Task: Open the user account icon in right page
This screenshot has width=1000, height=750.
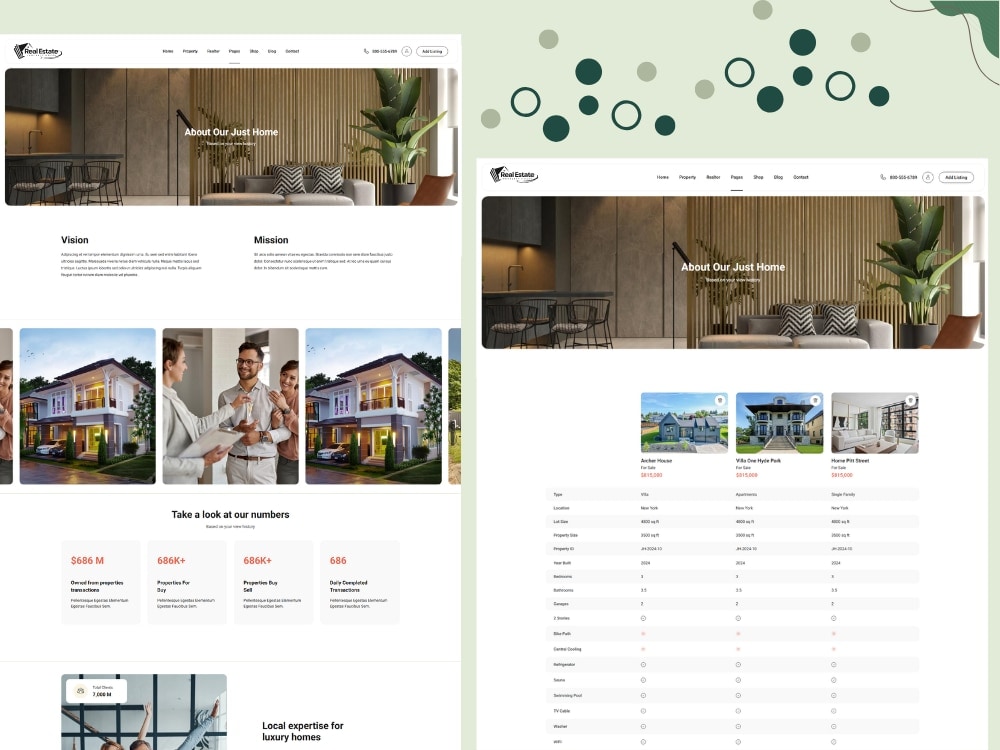Action: [x=928, y=177]
